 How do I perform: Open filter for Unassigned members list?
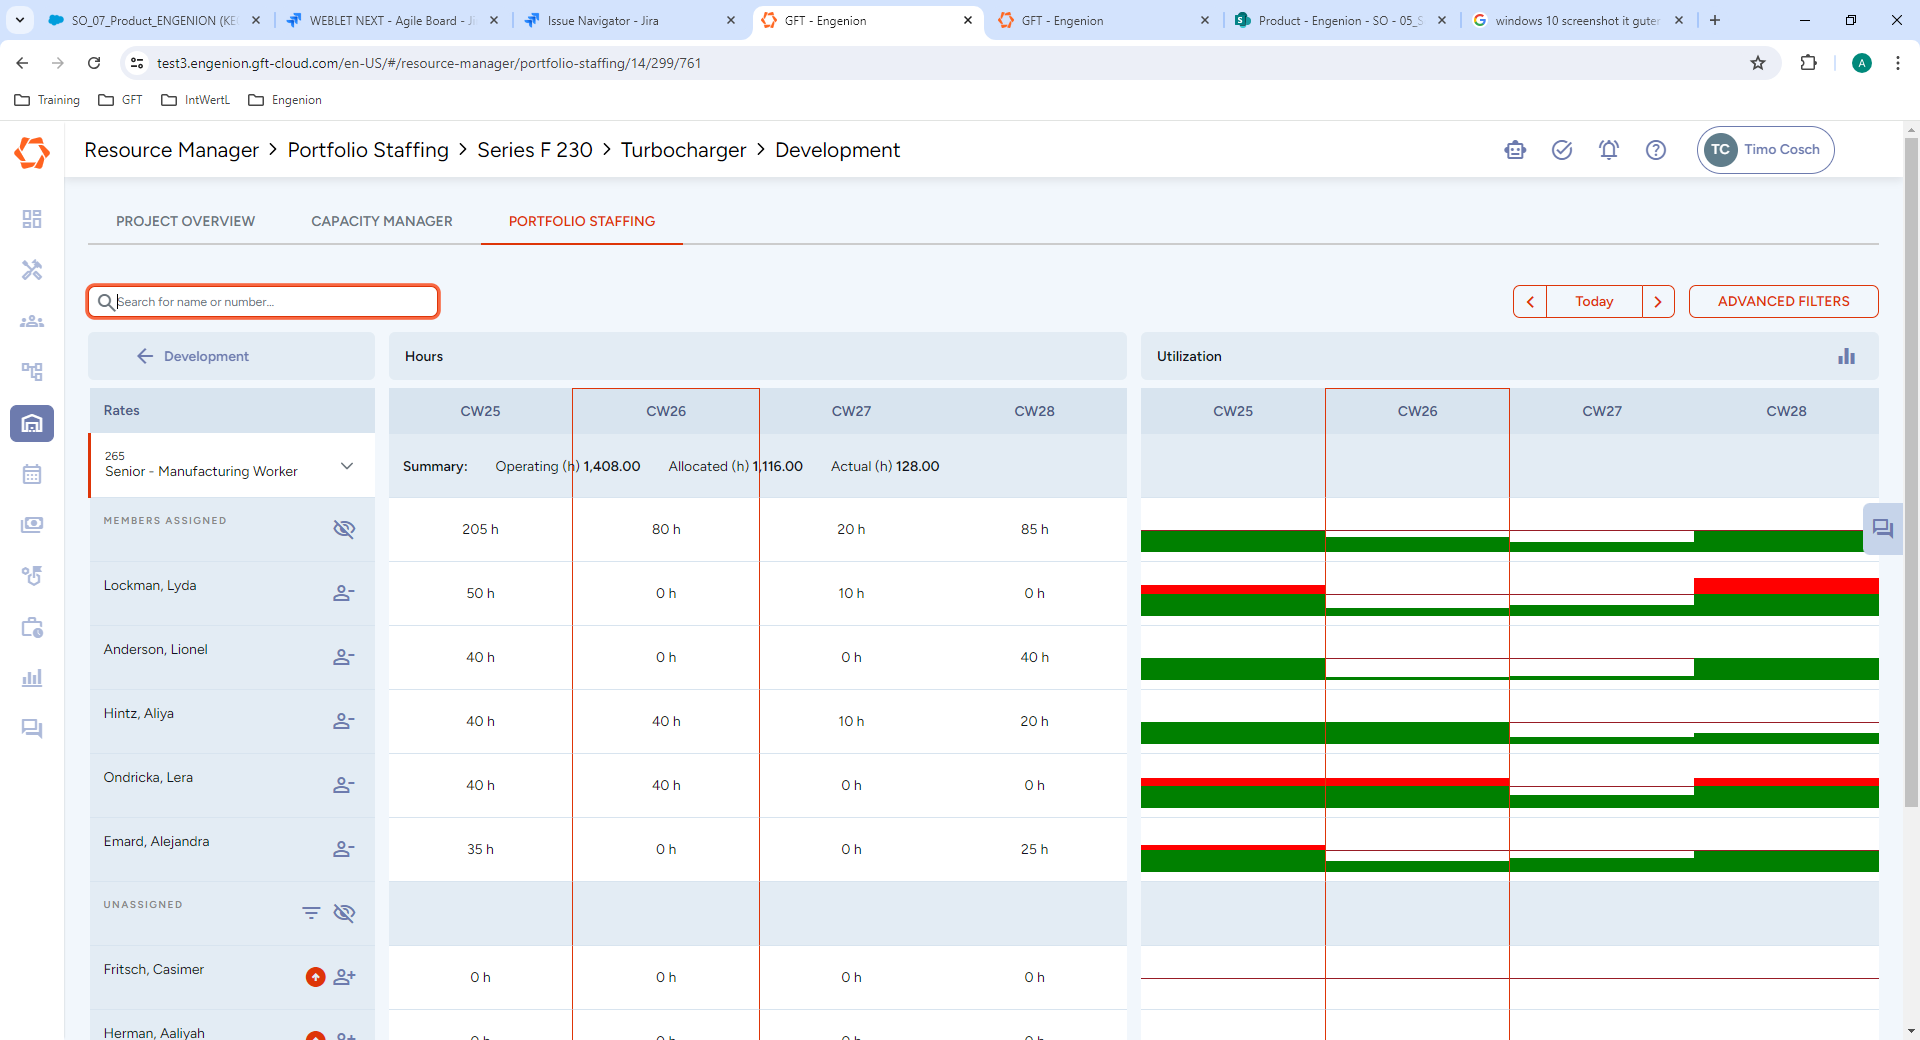(311, 913)
